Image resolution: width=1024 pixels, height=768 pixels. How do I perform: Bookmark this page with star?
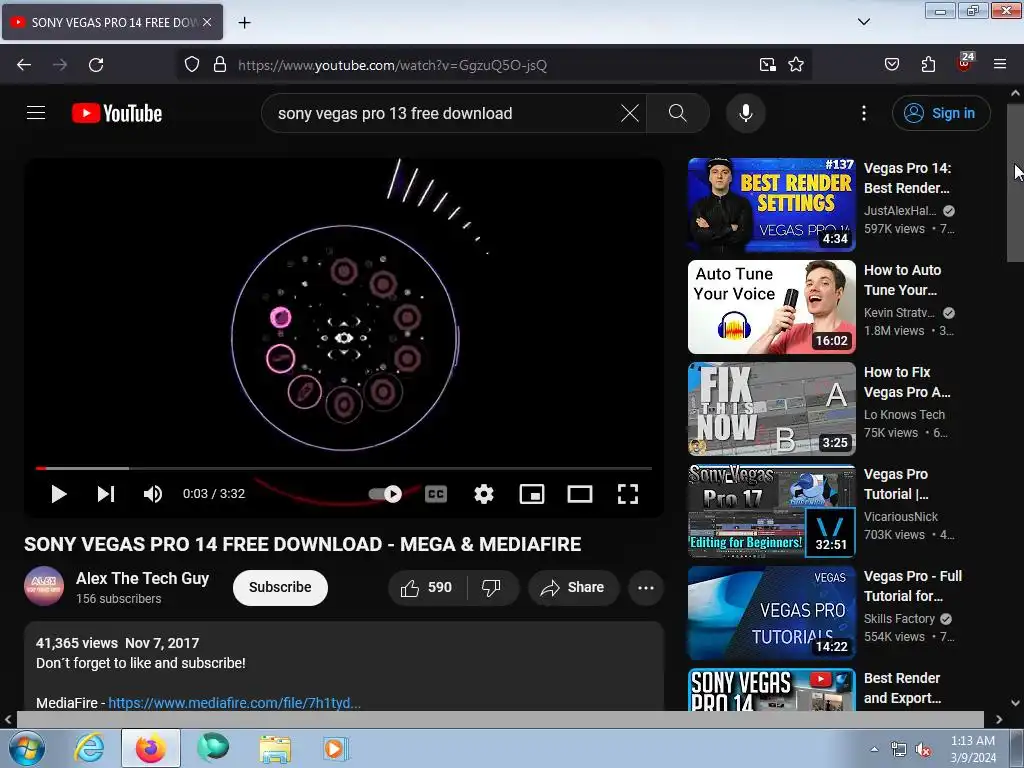click(x=795, y=65)
